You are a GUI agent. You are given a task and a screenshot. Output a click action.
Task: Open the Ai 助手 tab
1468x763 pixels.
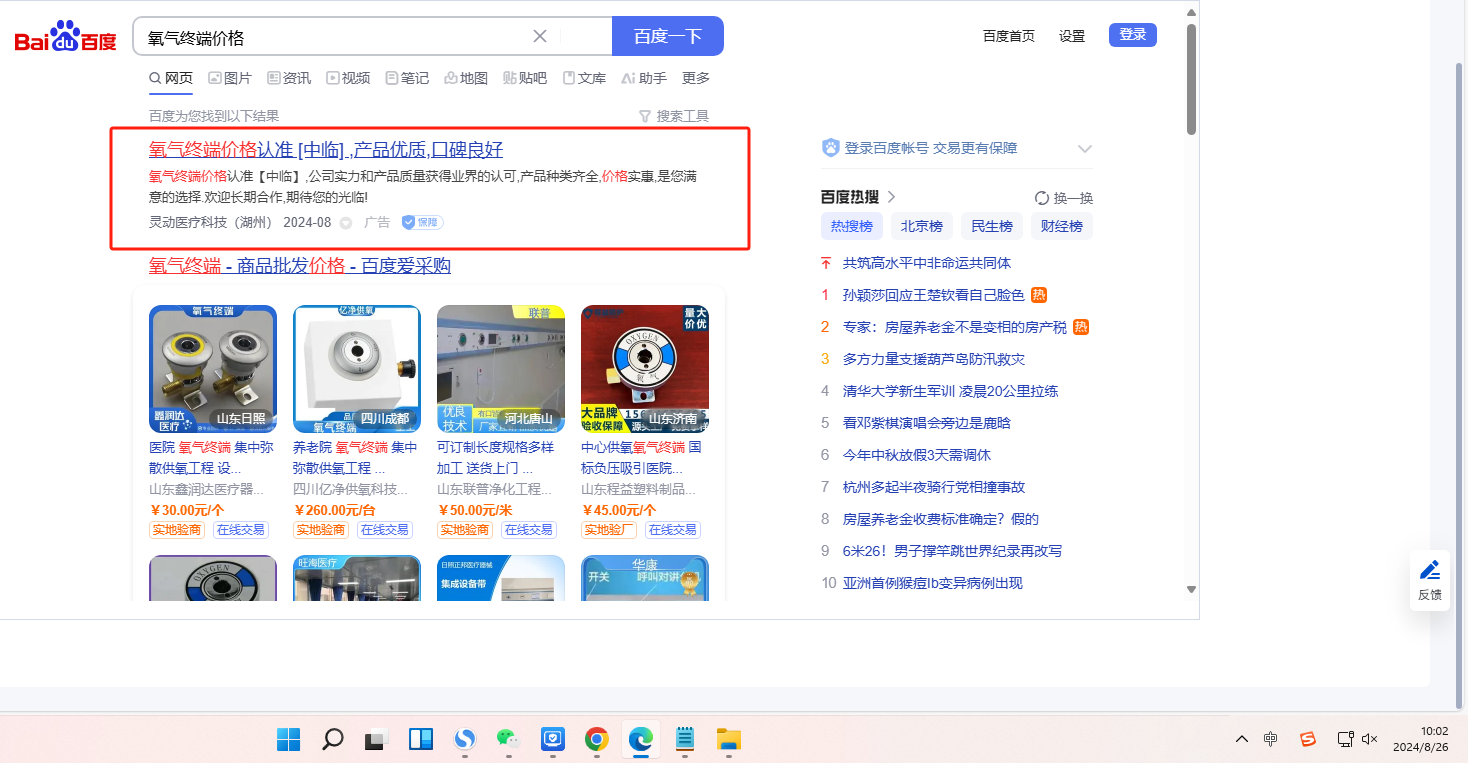click(x=644, y=78)
